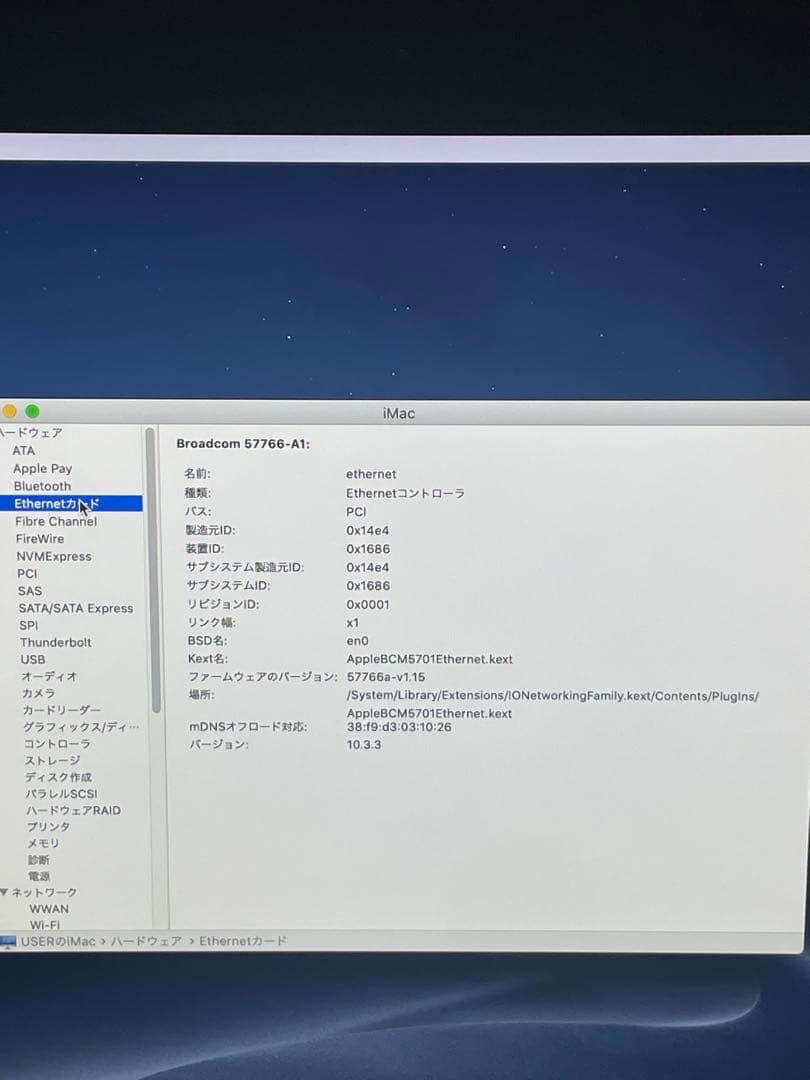View SATA/SATA Express information
810x1080 pixels.
[x=75, y=608]
